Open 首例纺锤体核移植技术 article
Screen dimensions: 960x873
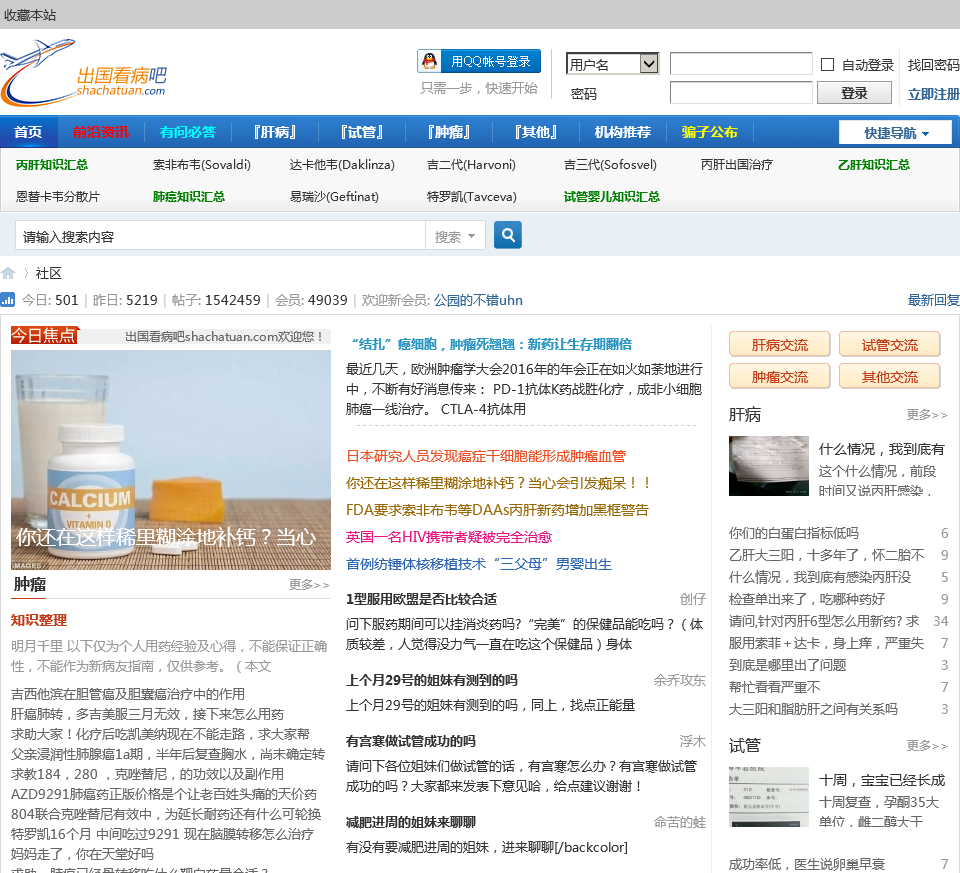click(479, 564)
